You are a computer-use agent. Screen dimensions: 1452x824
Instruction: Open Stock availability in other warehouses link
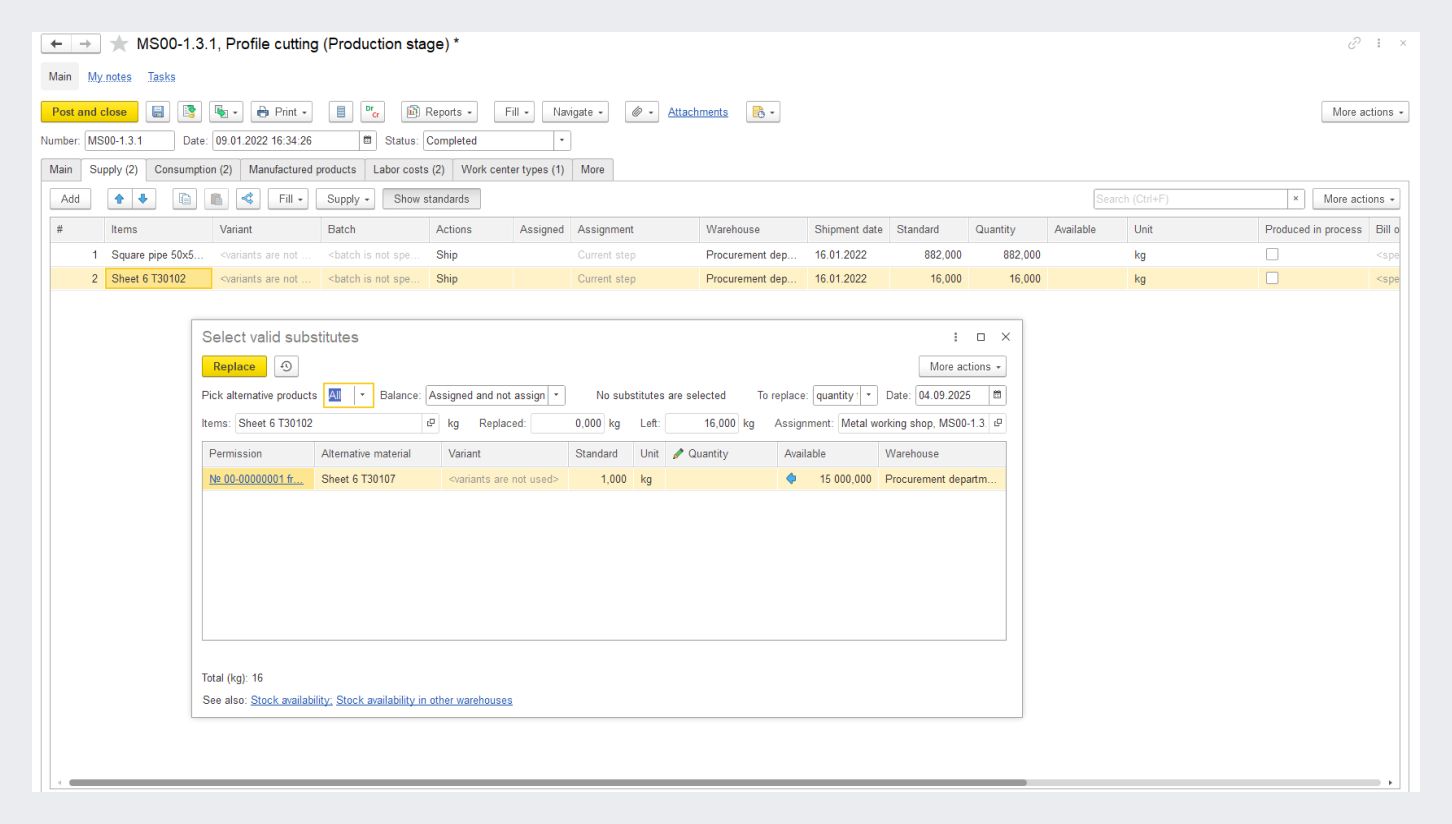[x=424, y=700]
